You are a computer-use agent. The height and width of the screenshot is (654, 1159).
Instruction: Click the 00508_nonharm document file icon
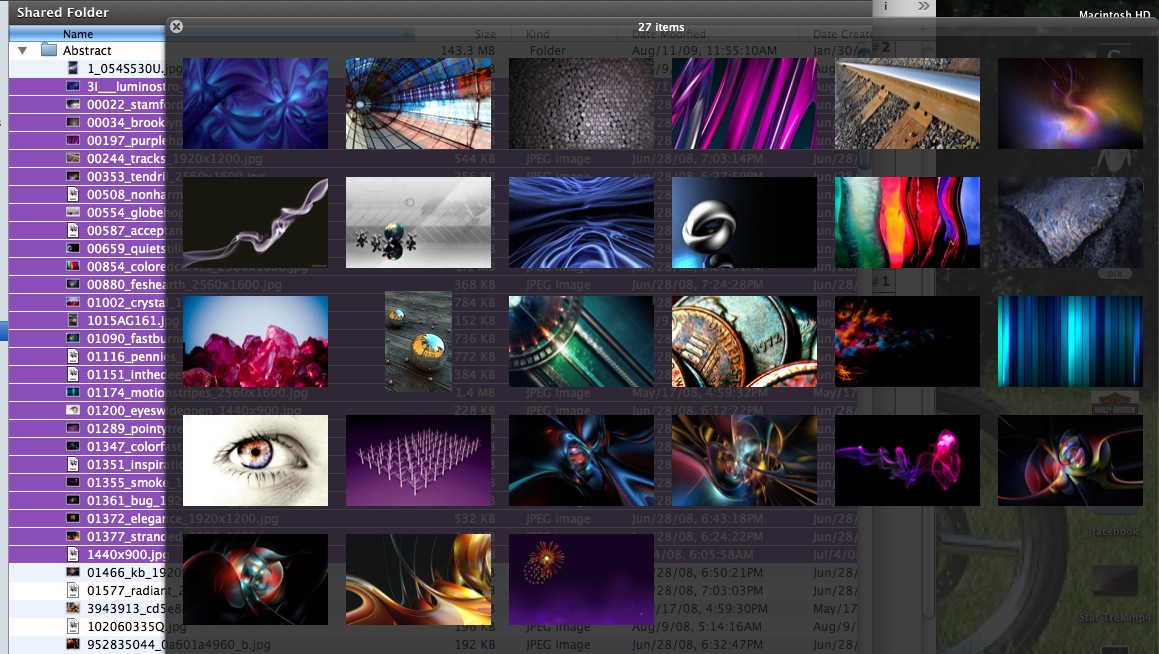[73, 194]
